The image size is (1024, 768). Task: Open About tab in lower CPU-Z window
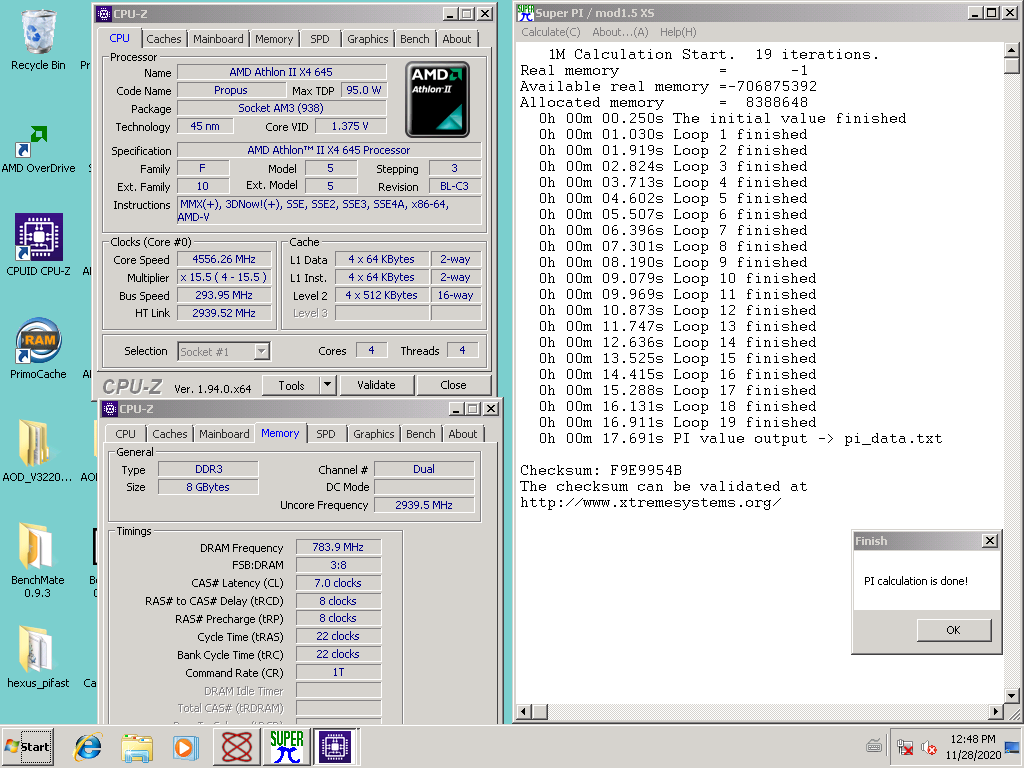click(x=462, y=434)
